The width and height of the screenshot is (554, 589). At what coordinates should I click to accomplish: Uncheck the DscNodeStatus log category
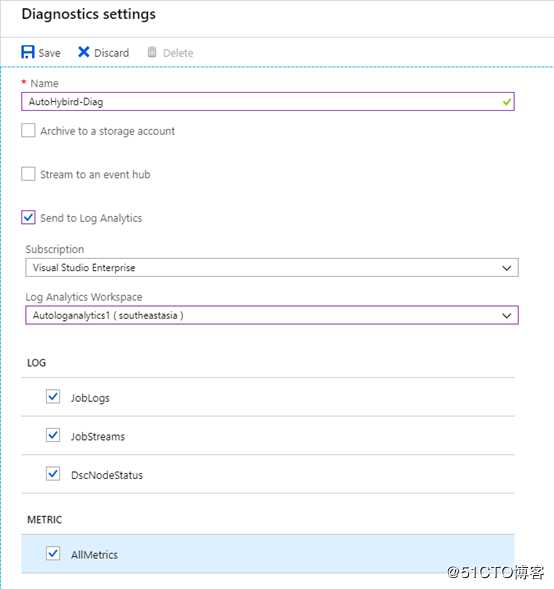(53, 474)
